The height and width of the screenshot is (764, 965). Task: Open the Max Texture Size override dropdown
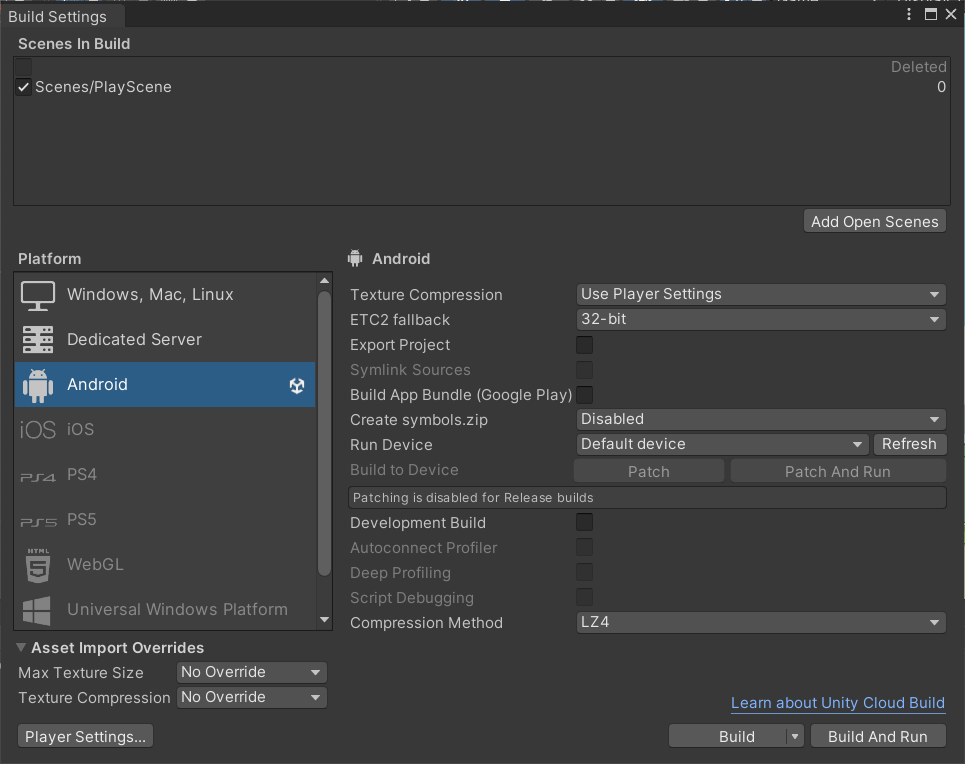251,672
